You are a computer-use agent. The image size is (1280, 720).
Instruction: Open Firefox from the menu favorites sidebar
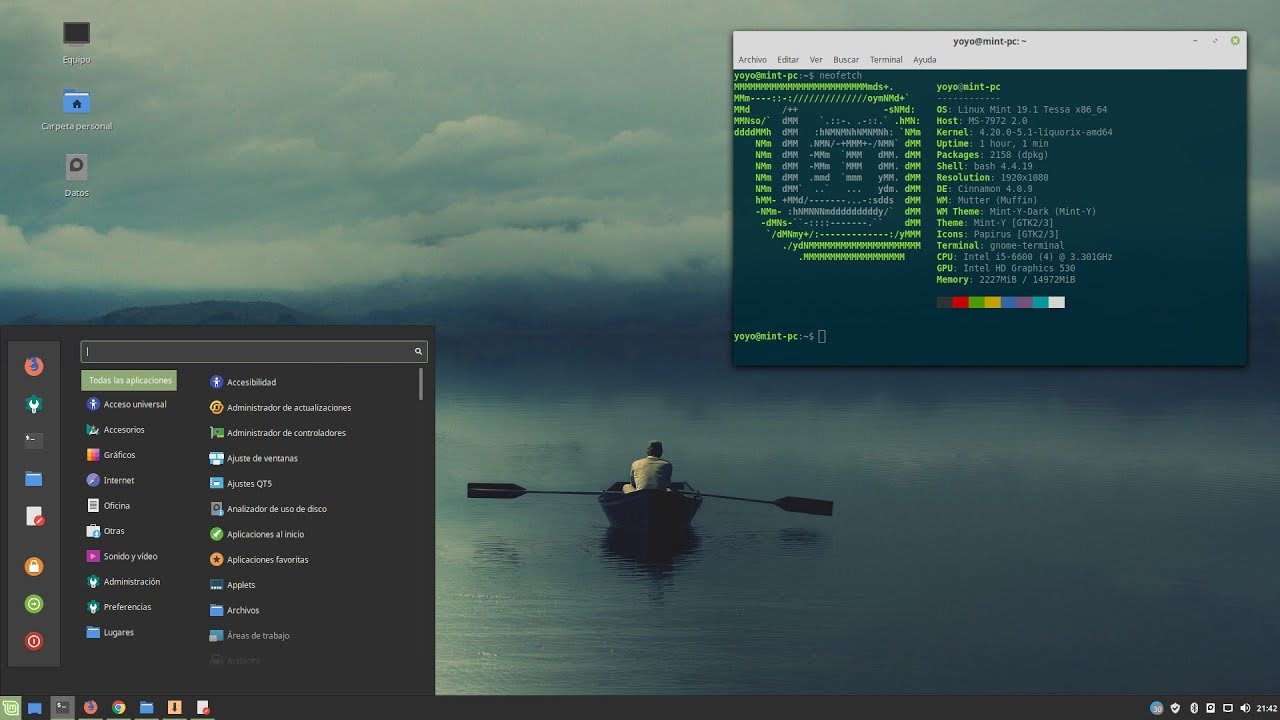[34, 366]
